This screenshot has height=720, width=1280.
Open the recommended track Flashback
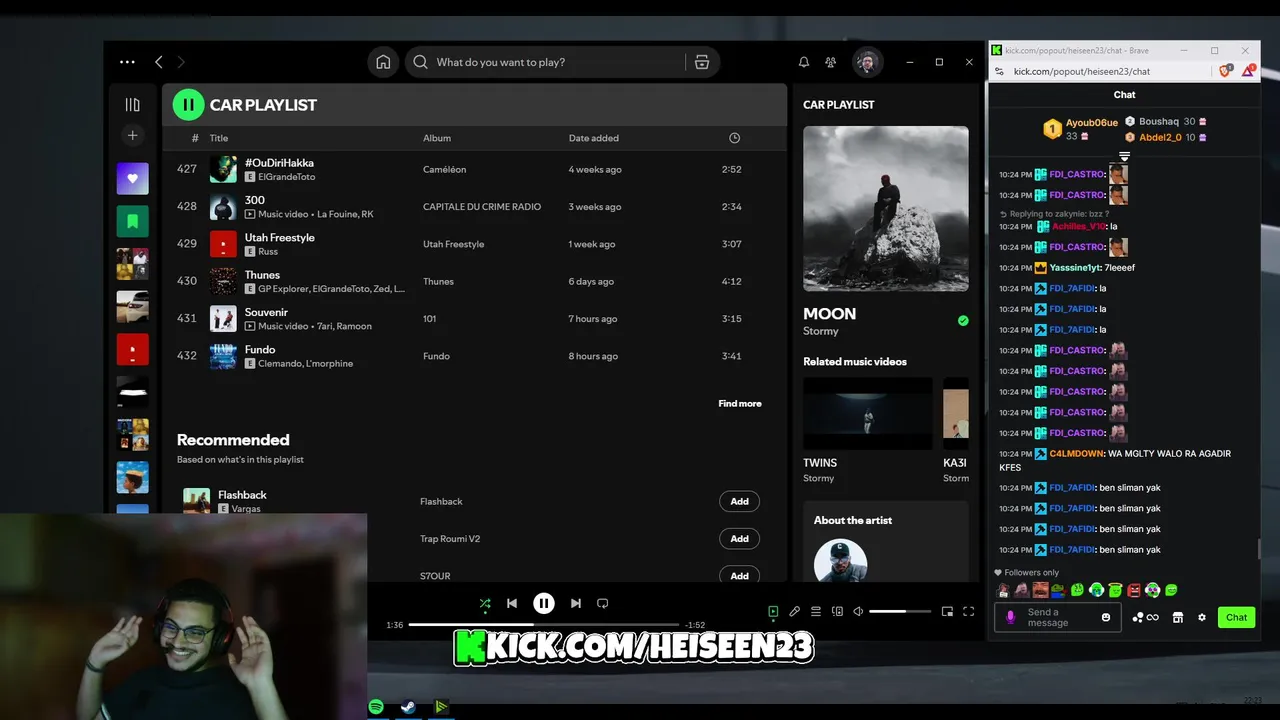click(x=242, y=495)
